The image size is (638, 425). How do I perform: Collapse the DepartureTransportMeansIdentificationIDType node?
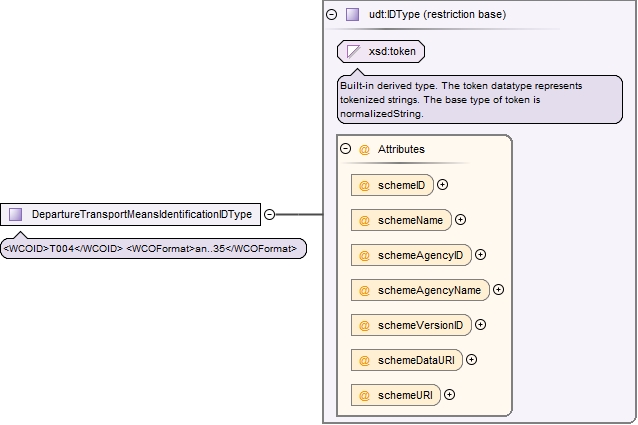tap(269, 214)
